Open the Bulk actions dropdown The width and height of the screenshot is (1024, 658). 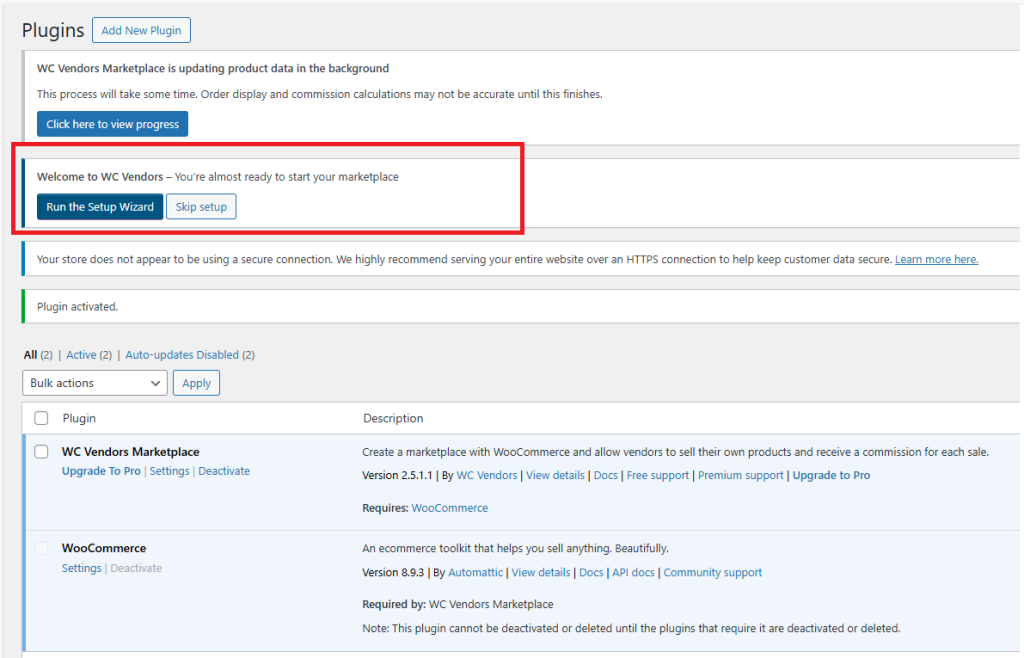click(94, 383)
